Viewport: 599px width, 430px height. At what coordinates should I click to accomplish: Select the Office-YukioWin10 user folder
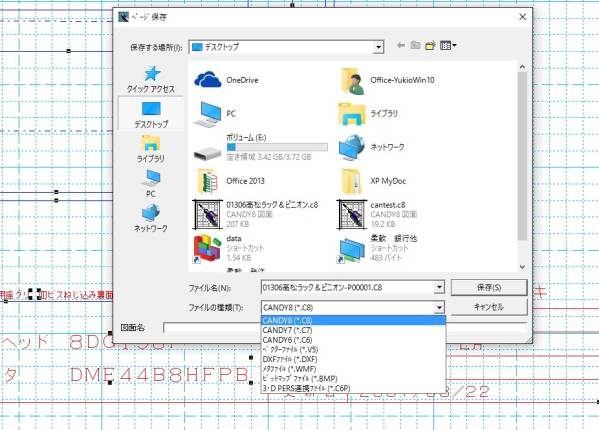[387, 80]
